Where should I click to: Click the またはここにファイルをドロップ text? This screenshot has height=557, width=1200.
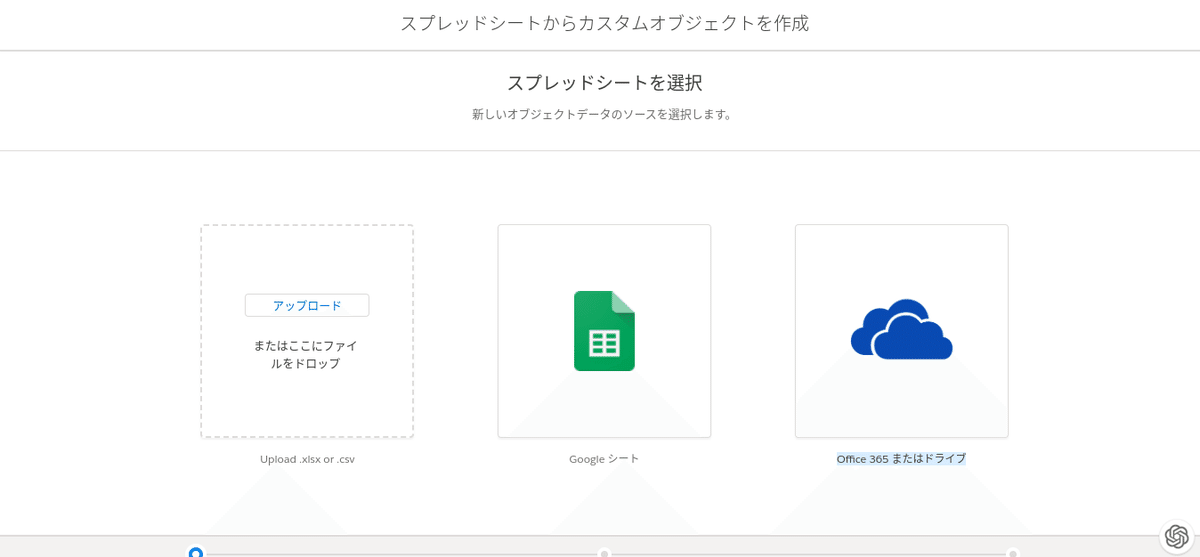pos(306,354)
